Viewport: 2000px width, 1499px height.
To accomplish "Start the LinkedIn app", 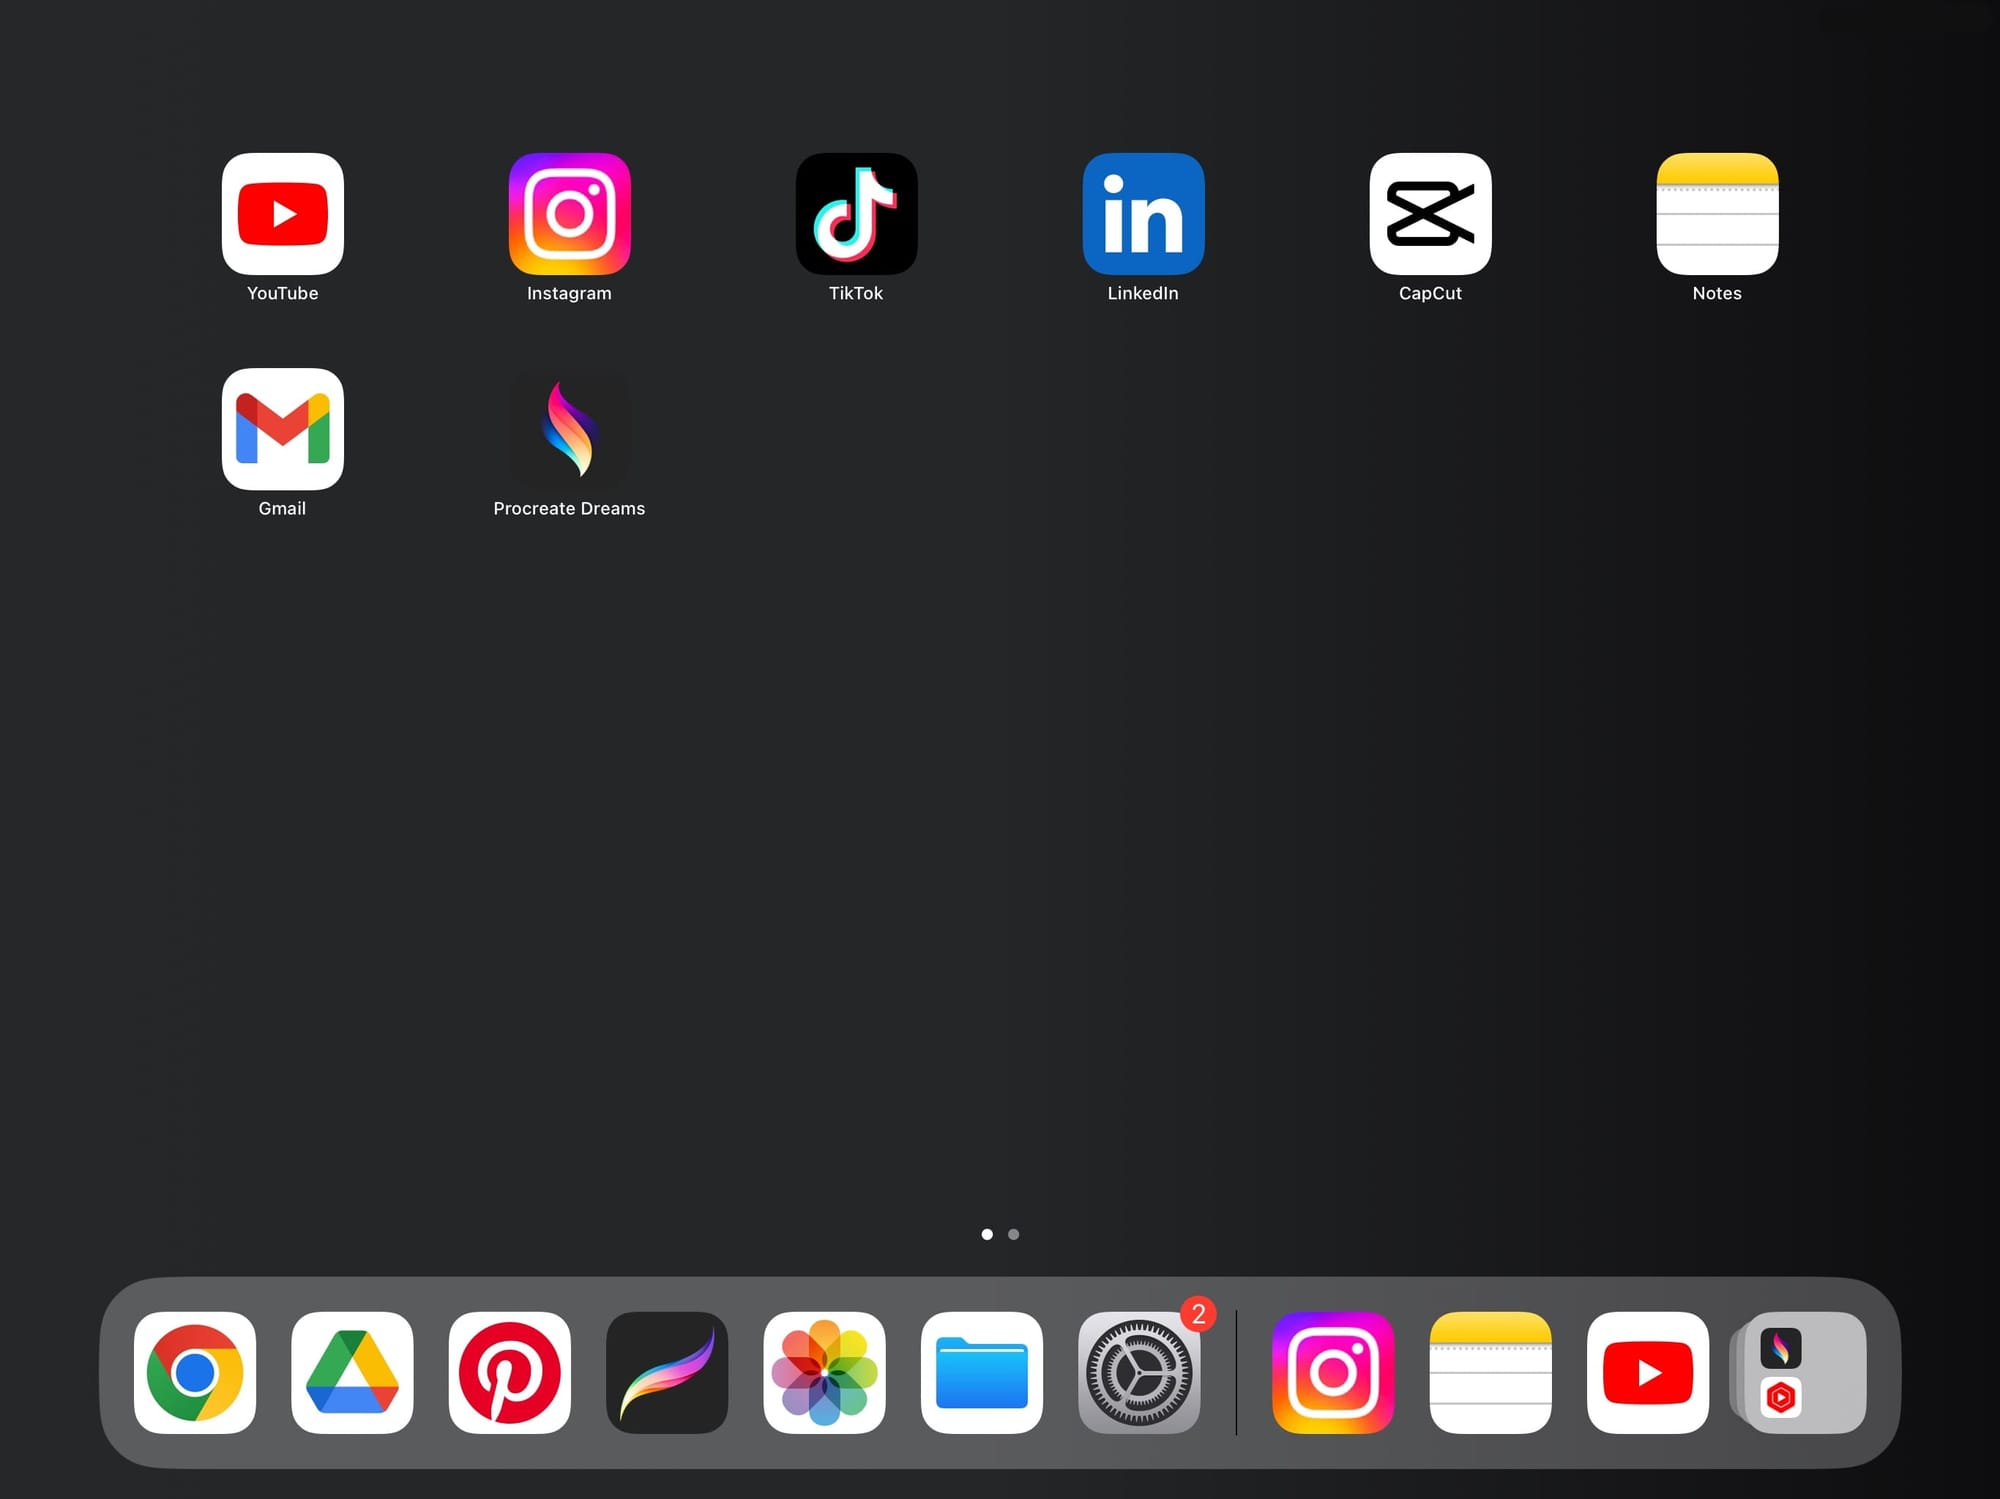I will pos(1143,214).
